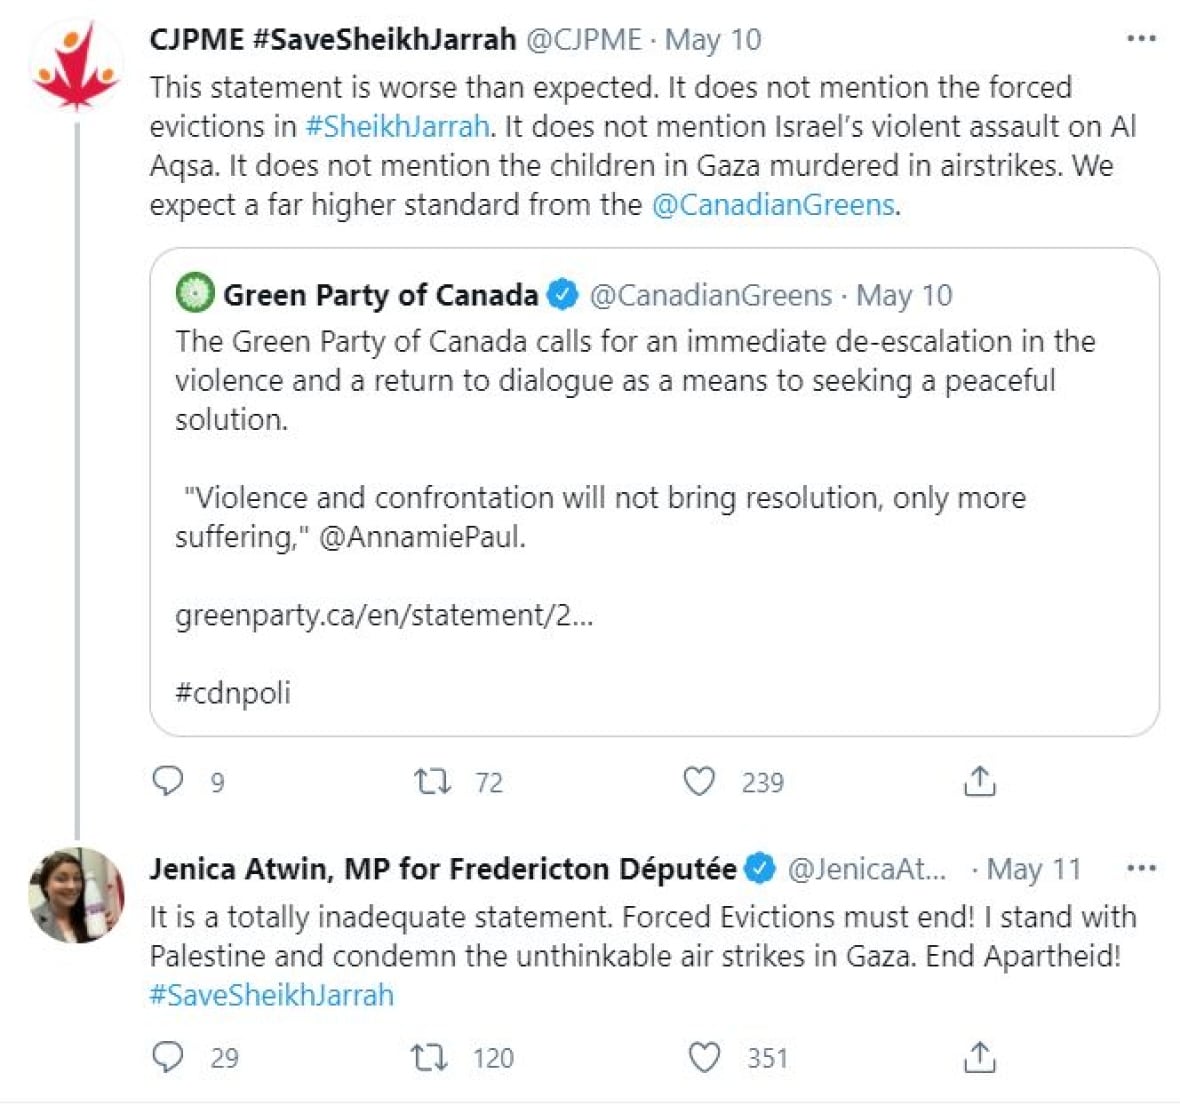Open more options on Jenica Atwin's tweet
Image resolution: width=1180 pixels, height=1105 pixels.
pyautogui.click(x=1141, y=868)
